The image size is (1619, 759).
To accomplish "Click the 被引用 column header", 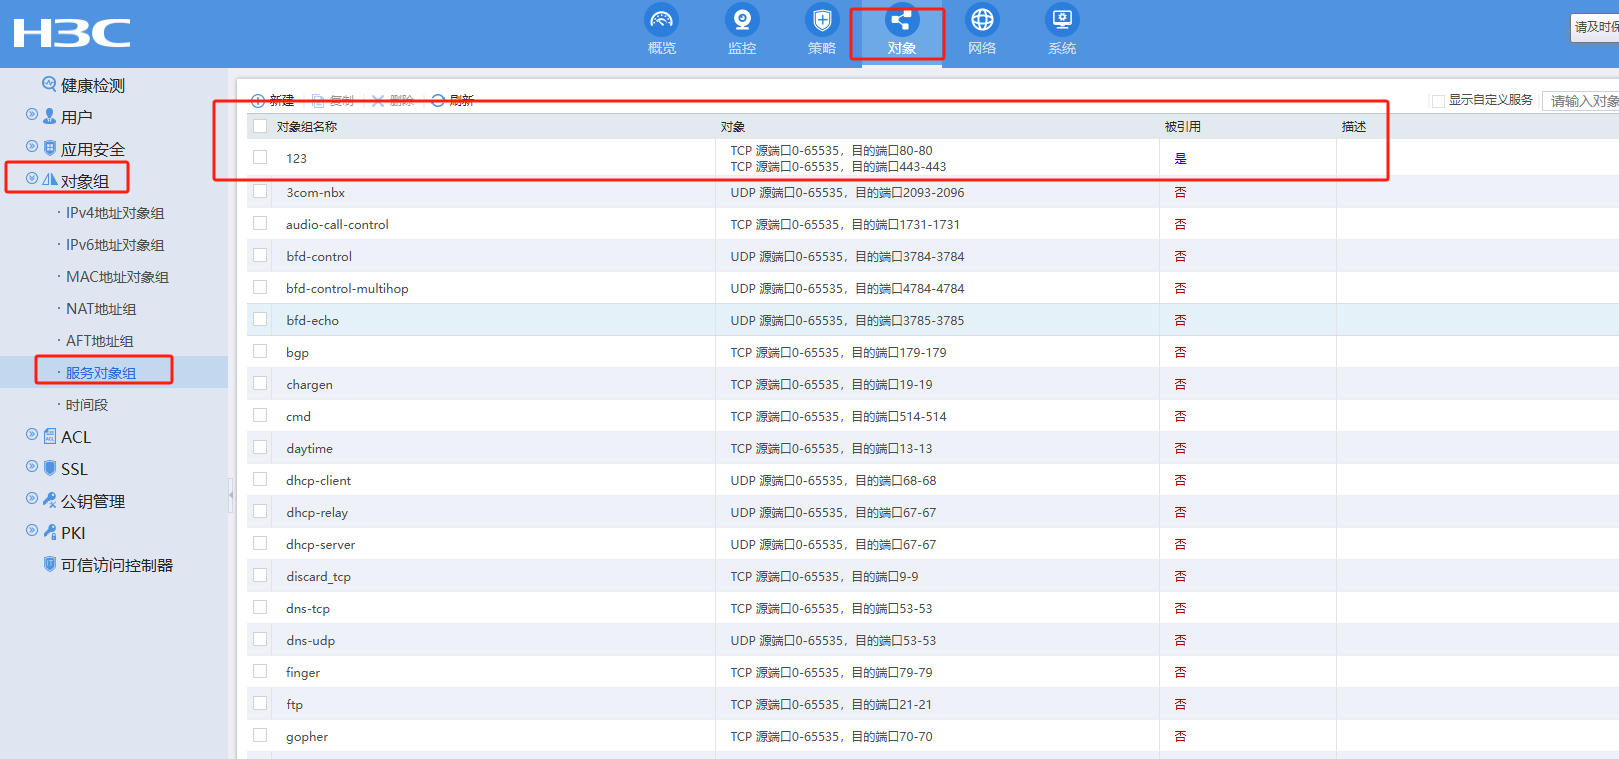I will pyautogui.click(x=1183, y=127).
